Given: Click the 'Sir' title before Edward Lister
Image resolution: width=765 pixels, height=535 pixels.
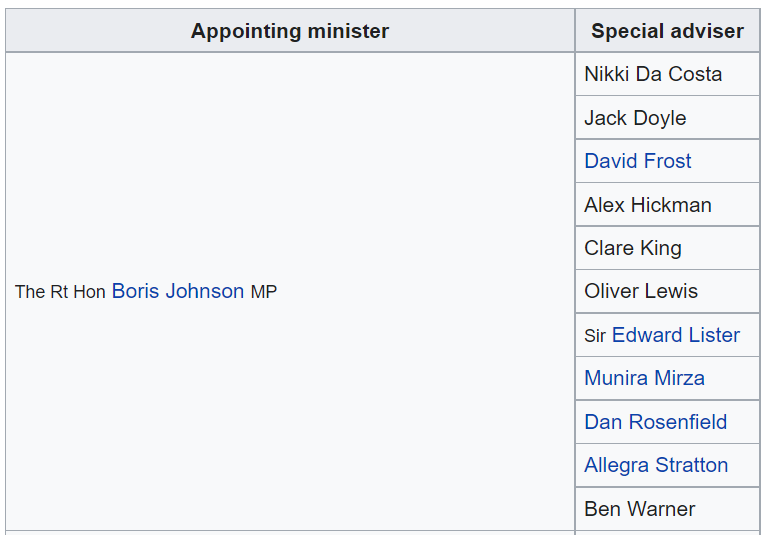Looking at the screenshot, I should click(595, 336).
